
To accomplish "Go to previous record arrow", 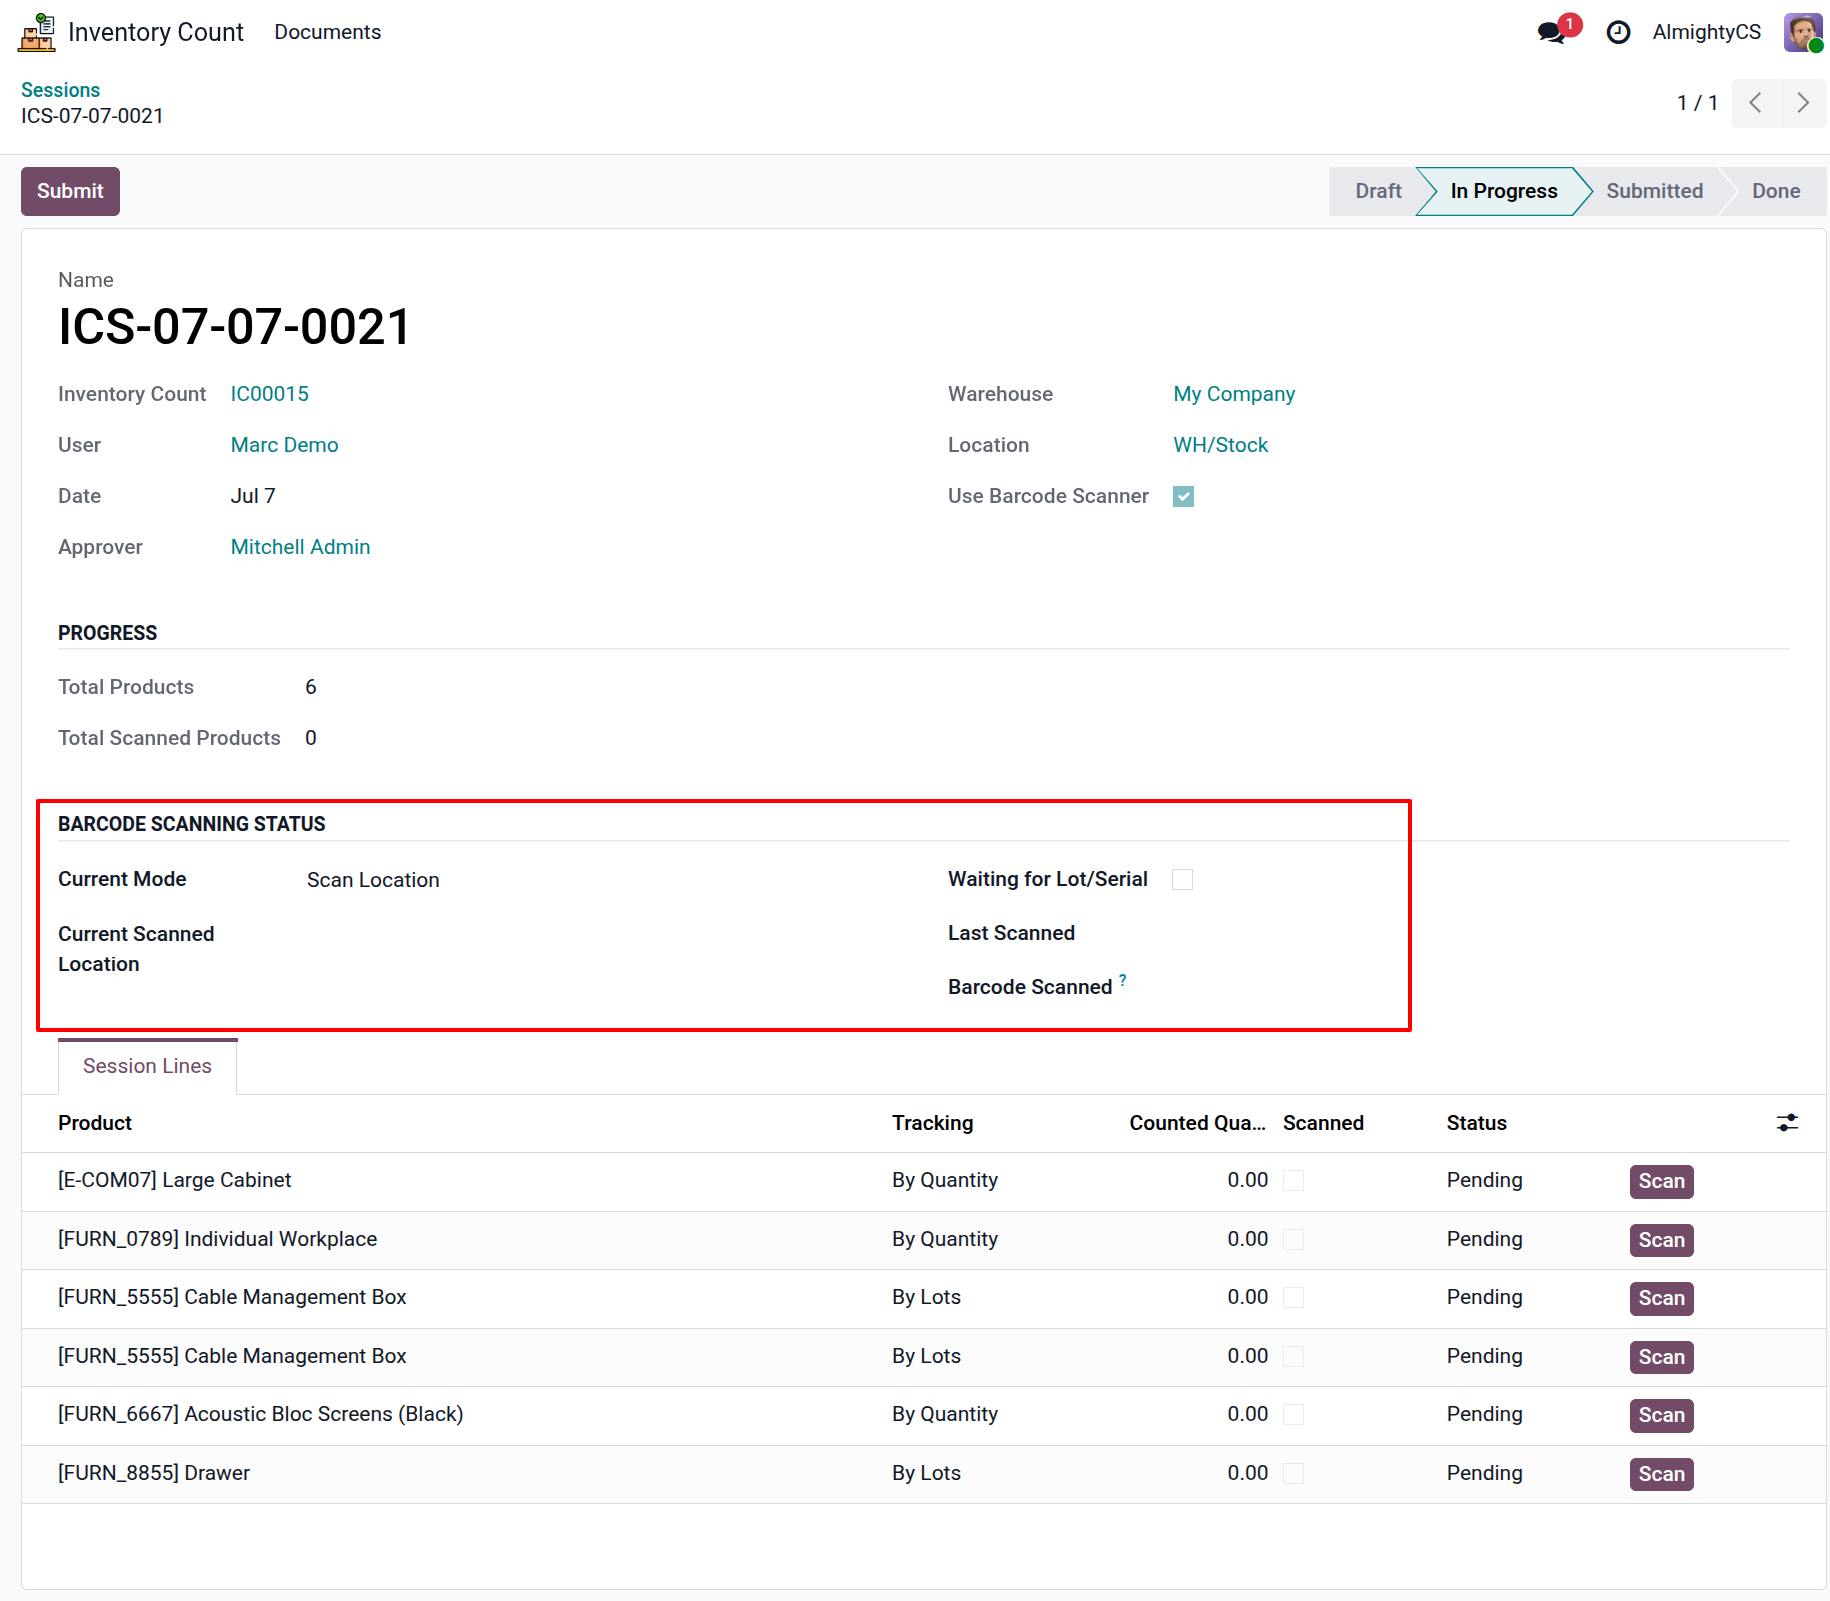I will click(1755, 103).
